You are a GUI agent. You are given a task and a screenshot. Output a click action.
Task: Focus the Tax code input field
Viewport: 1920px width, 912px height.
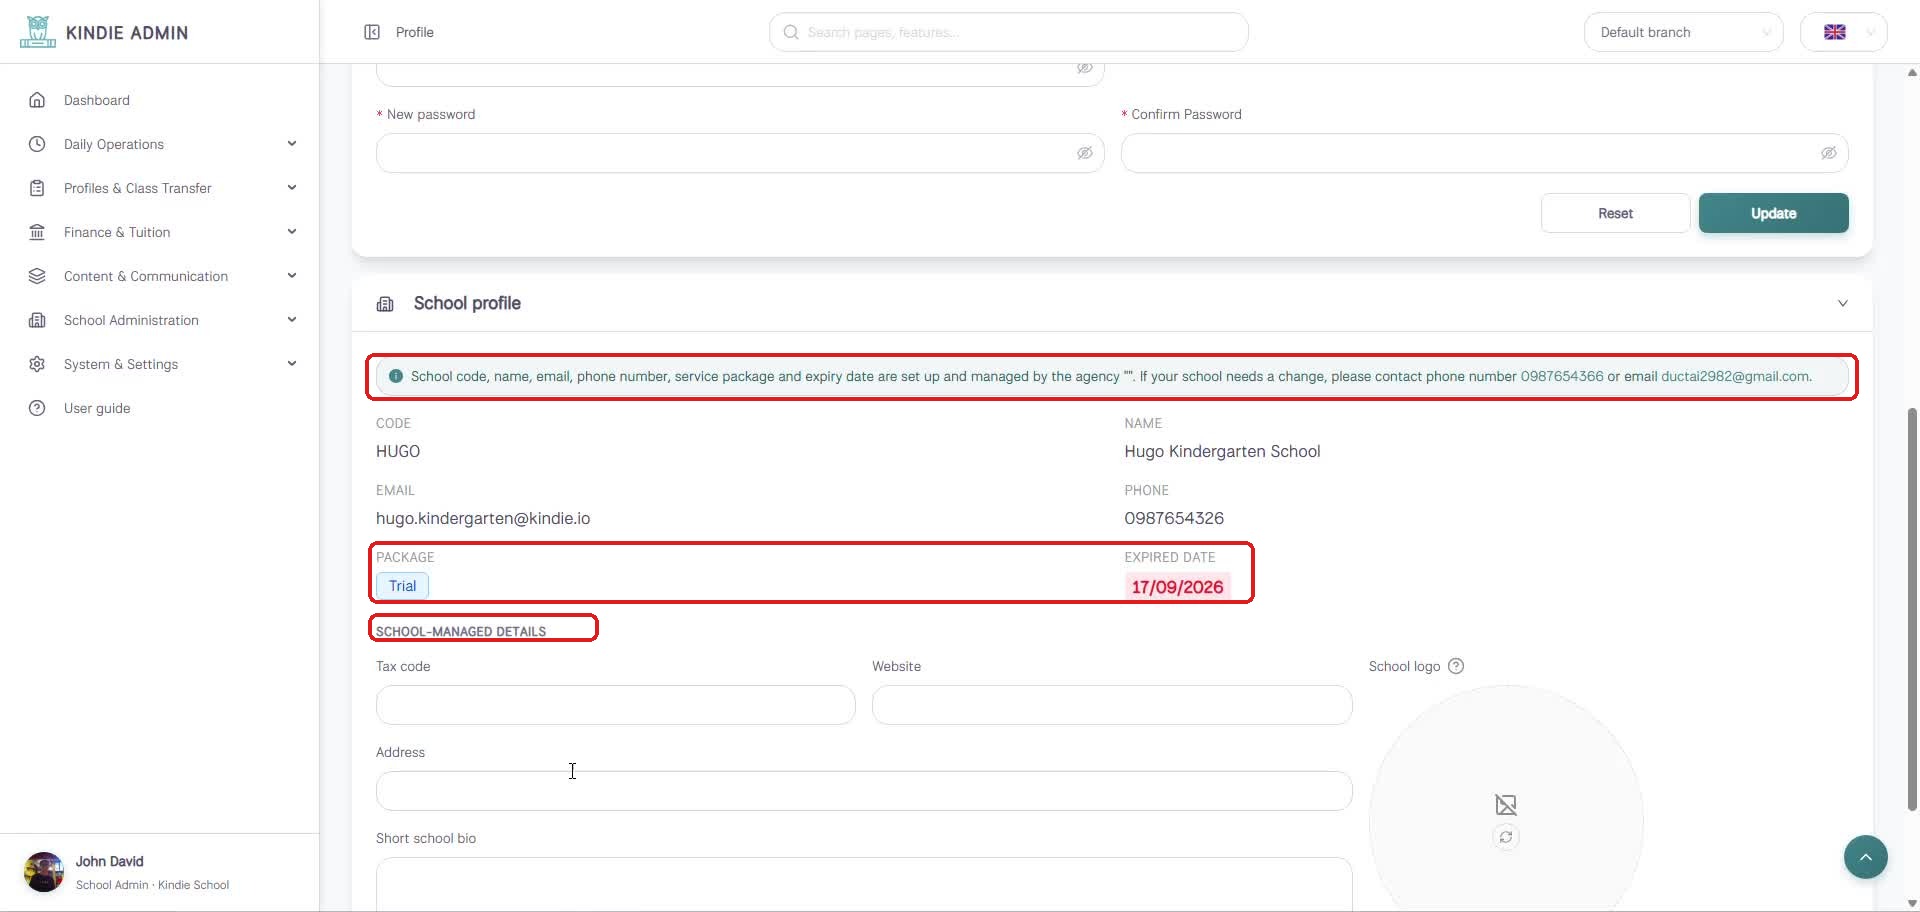point(616,705)
